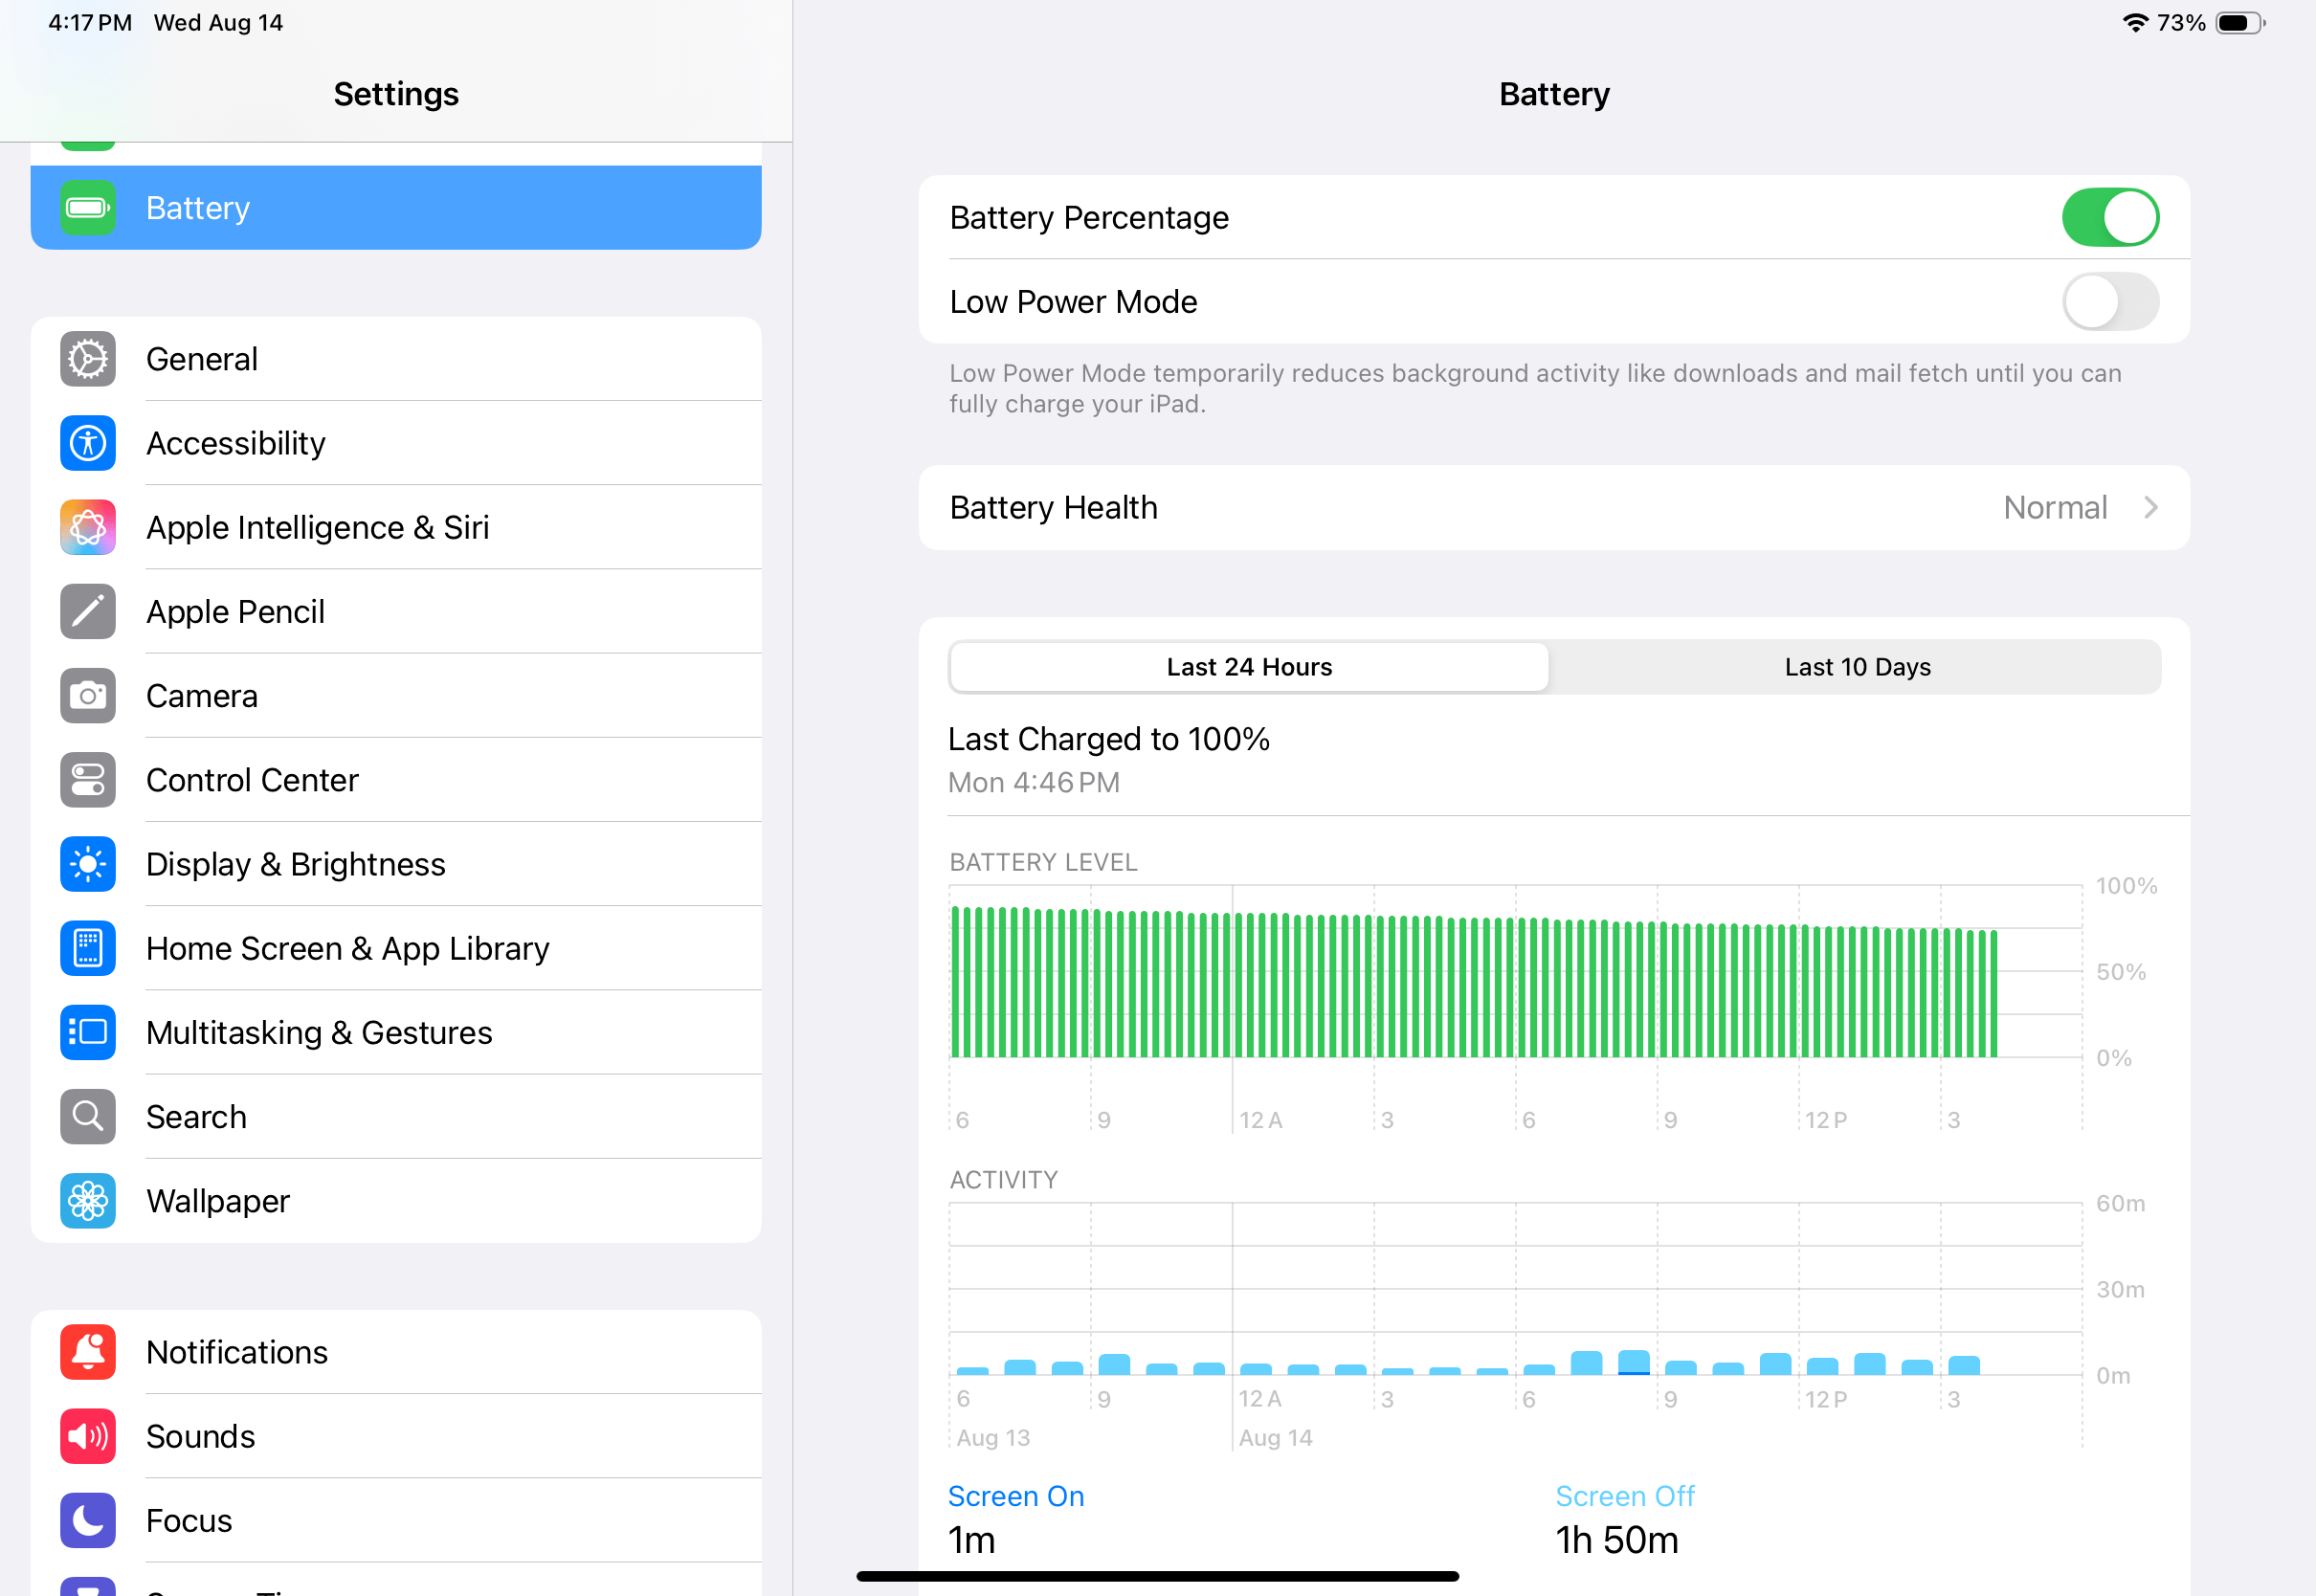This screenshot has height=1596, width=2316.
Task: Open the Battery settings icon
Action: coord(90,208)
